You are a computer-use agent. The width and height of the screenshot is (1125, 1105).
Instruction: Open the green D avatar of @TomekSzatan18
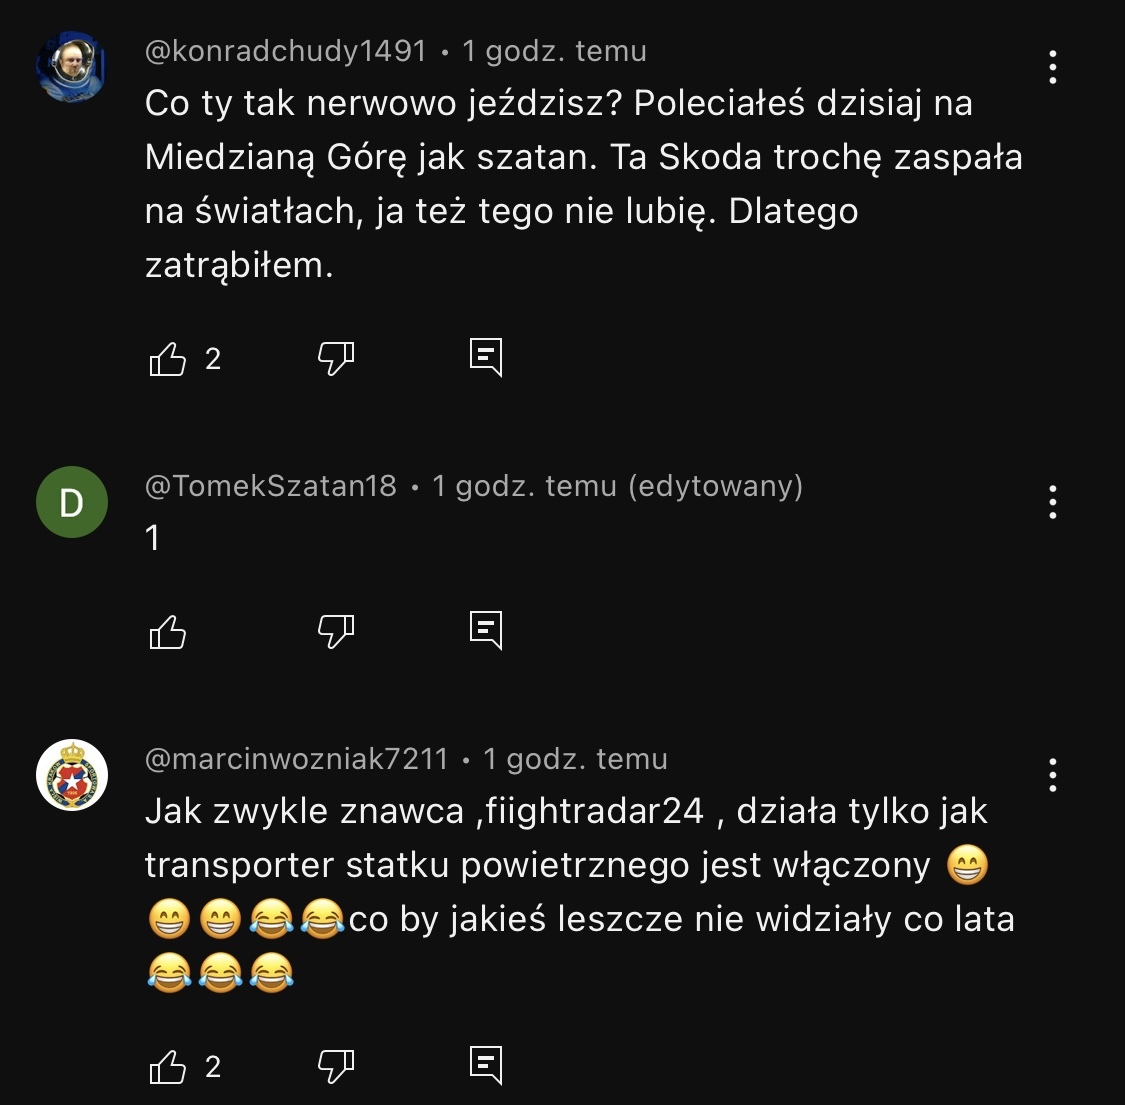tap(72, 502)
